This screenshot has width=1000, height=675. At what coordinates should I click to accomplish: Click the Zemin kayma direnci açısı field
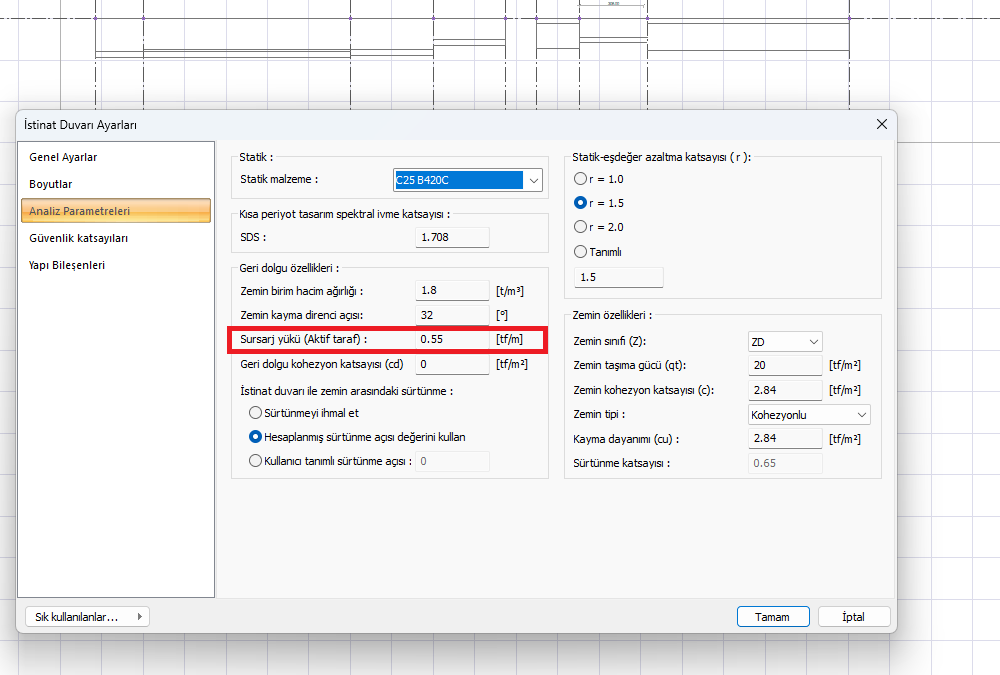point(452,315)
